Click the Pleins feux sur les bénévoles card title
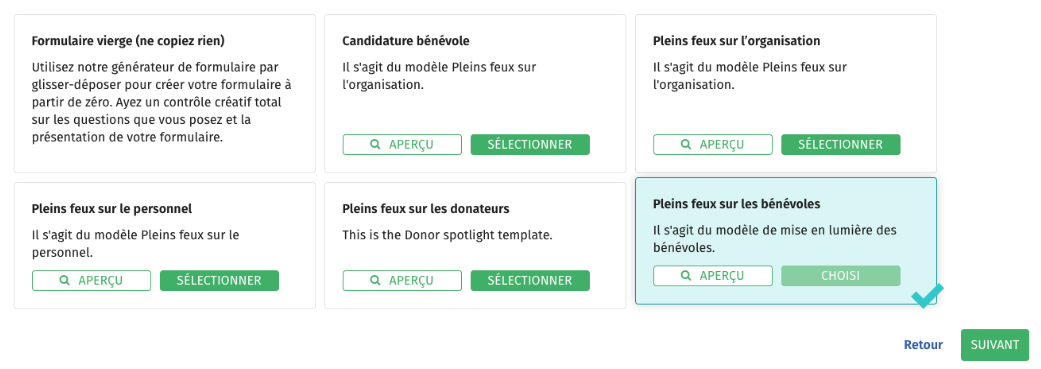 tap(737, 204)
